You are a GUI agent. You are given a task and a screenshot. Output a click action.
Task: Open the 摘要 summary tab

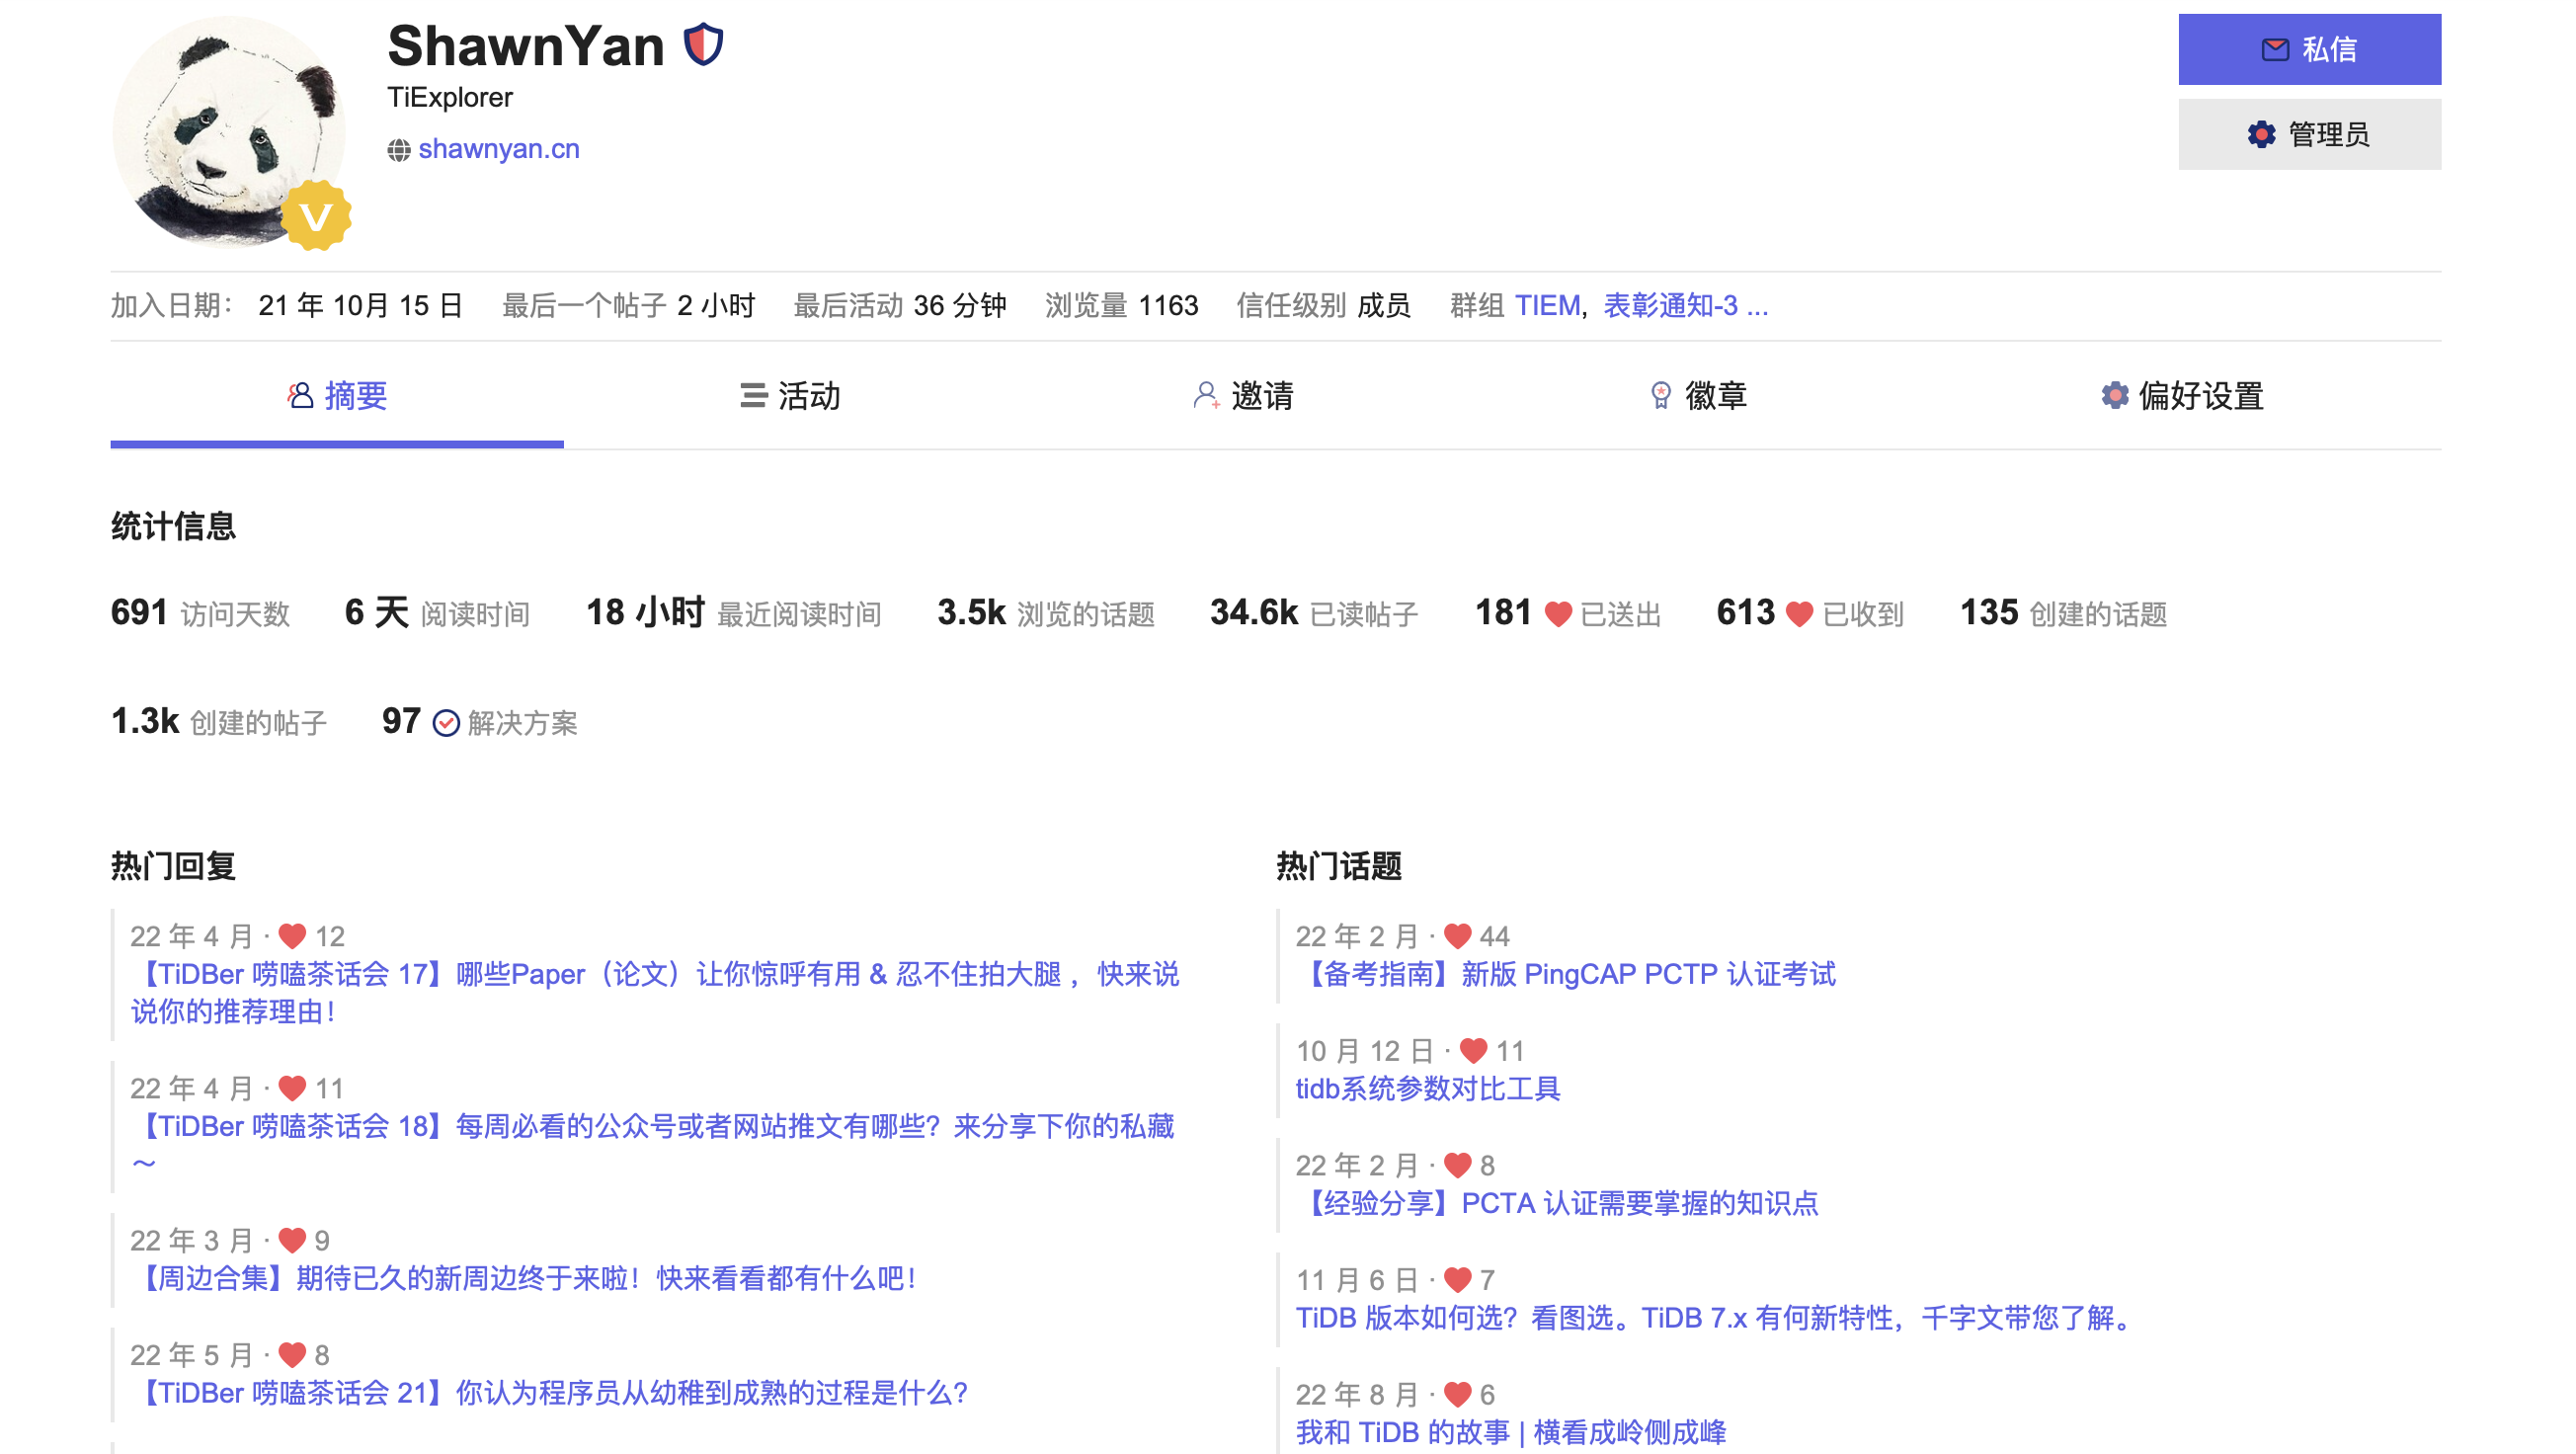point(337,396)
